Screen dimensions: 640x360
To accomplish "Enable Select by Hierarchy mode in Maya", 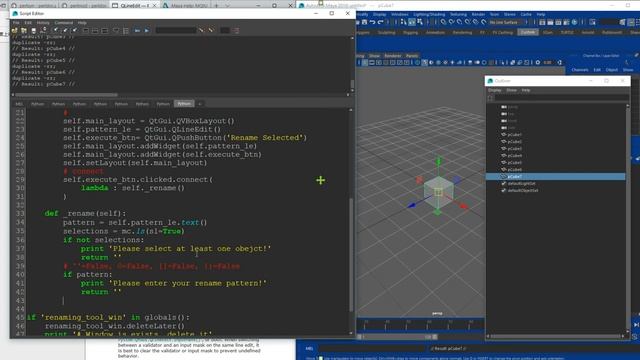I will (403, 22).
